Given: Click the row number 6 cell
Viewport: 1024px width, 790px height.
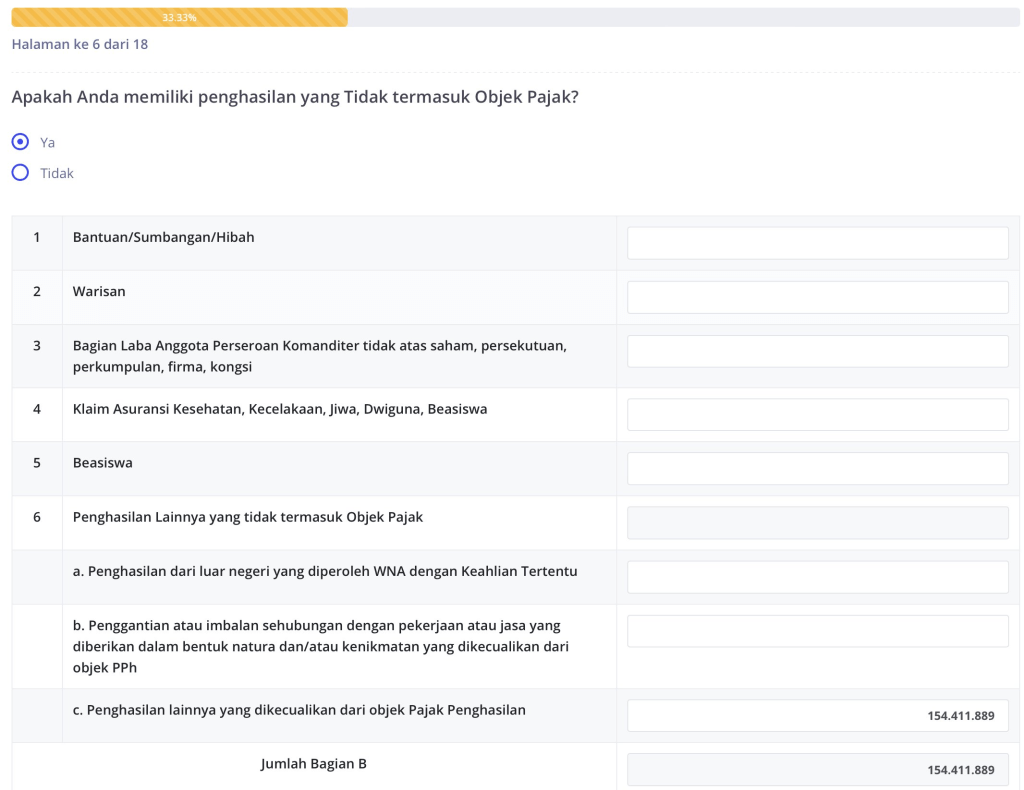Looking at the screenshot, I should point(37,518).
